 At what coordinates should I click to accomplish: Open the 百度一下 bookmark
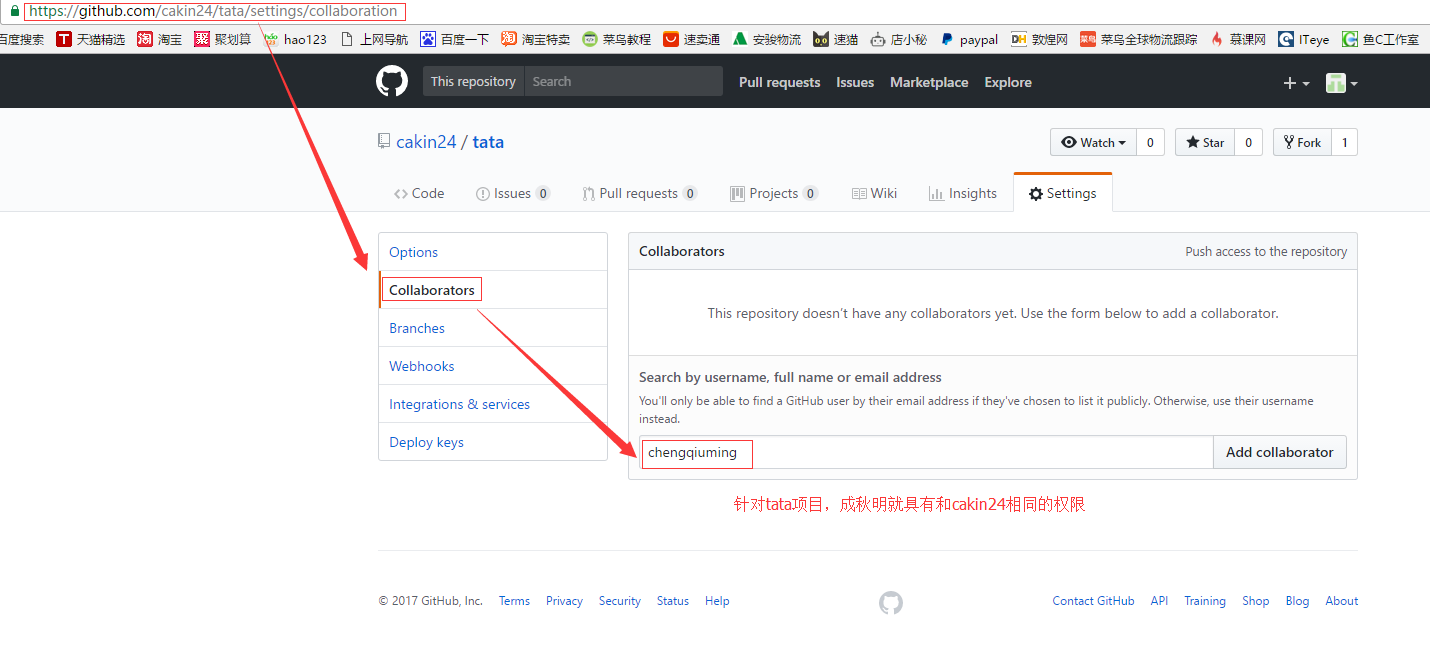[x=455, y=39]
